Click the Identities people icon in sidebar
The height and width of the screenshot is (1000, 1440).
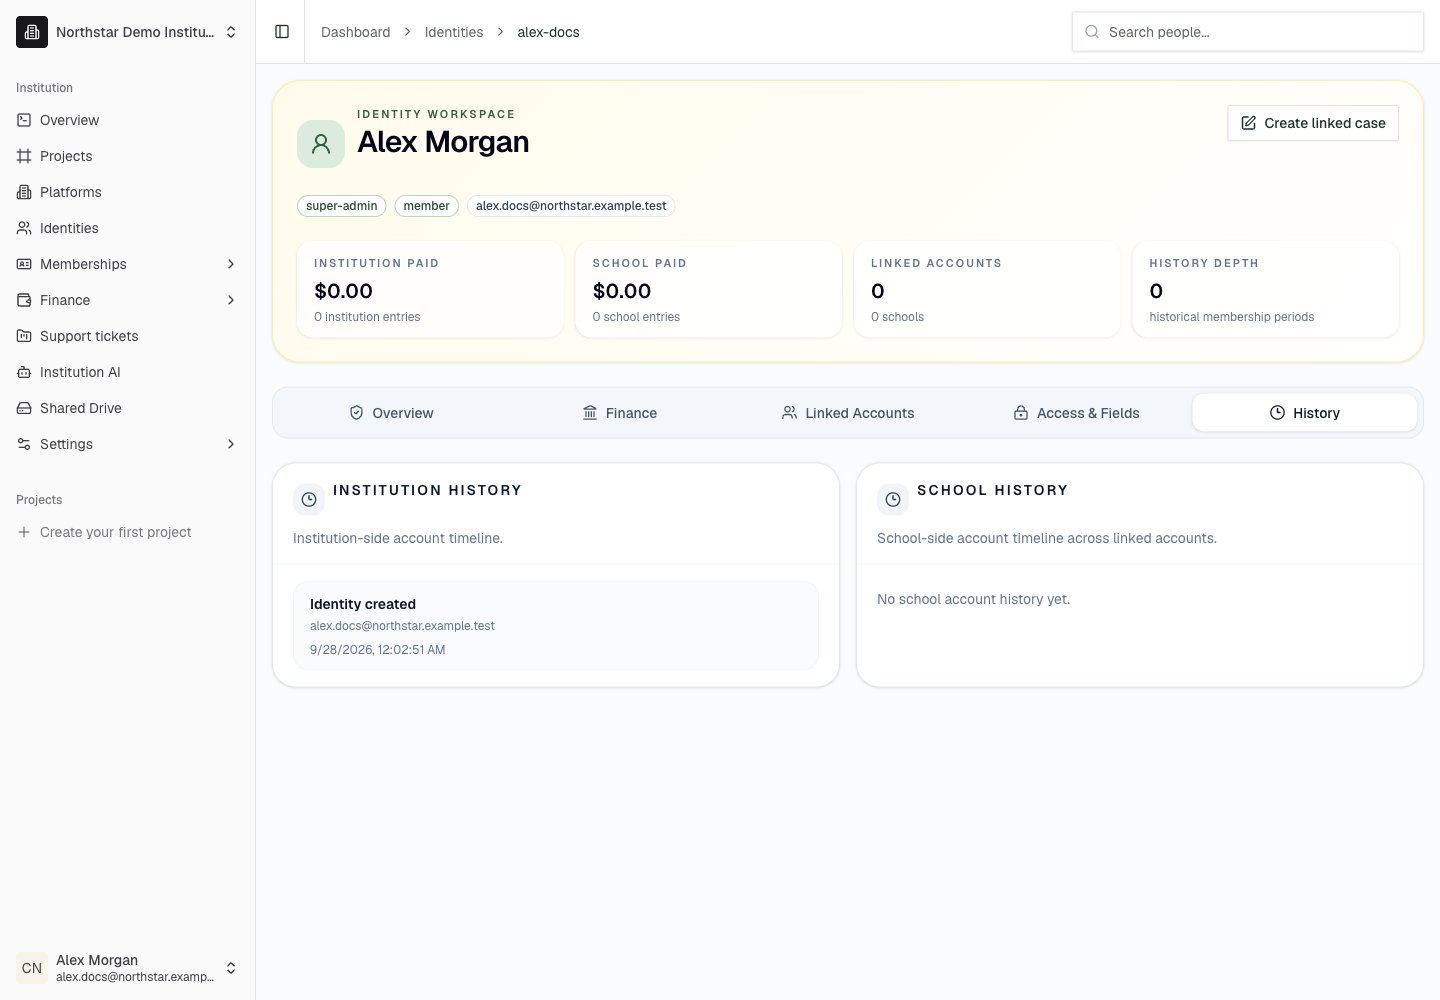coord(24,228)
